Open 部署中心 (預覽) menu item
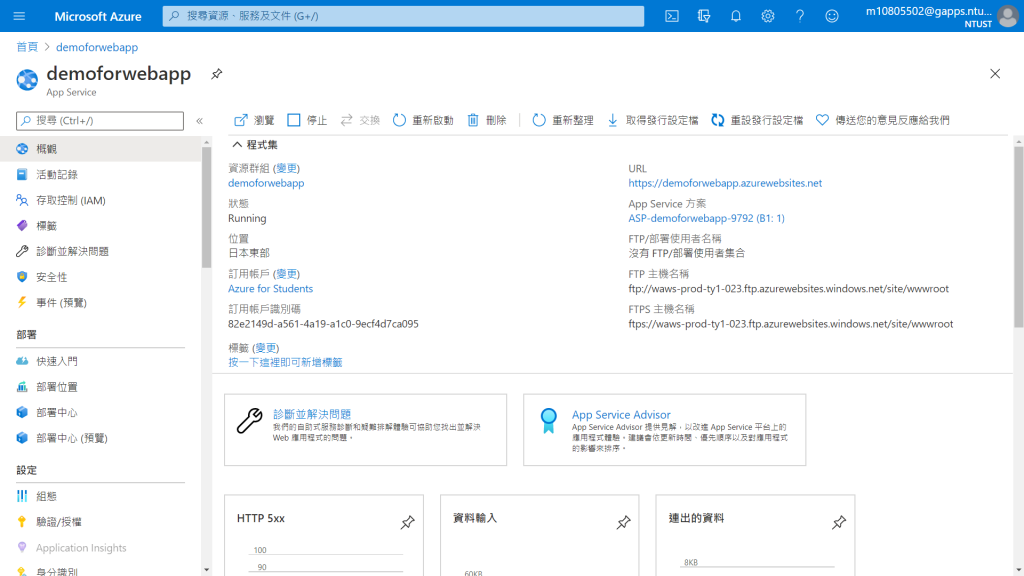Viewport: 1024px width, 576px height. (101, 438)
